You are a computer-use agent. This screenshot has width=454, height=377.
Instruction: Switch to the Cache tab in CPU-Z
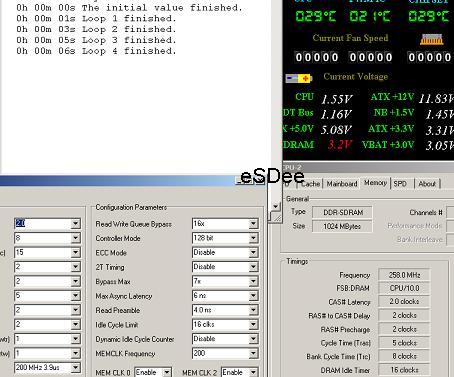[x=310, y=184]
